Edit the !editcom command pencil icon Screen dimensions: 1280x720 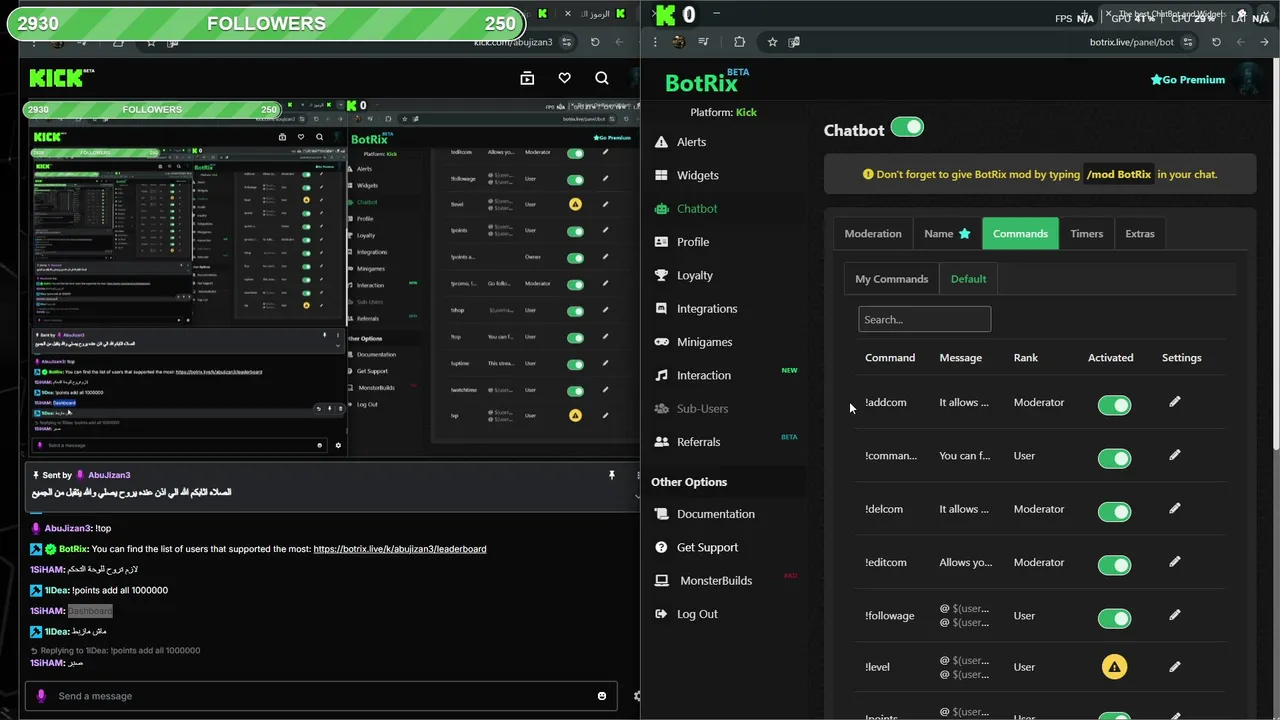(x=1175, y=562)
